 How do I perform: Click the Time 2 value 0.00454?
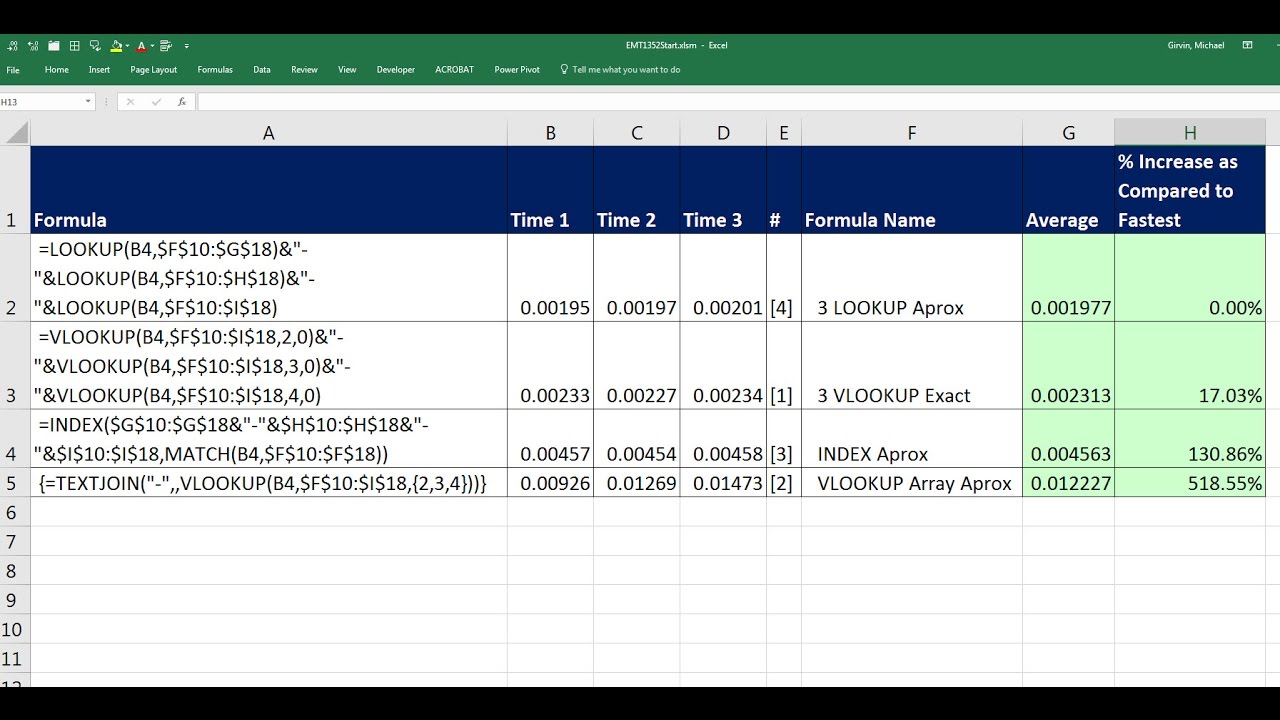coord(637,438)
